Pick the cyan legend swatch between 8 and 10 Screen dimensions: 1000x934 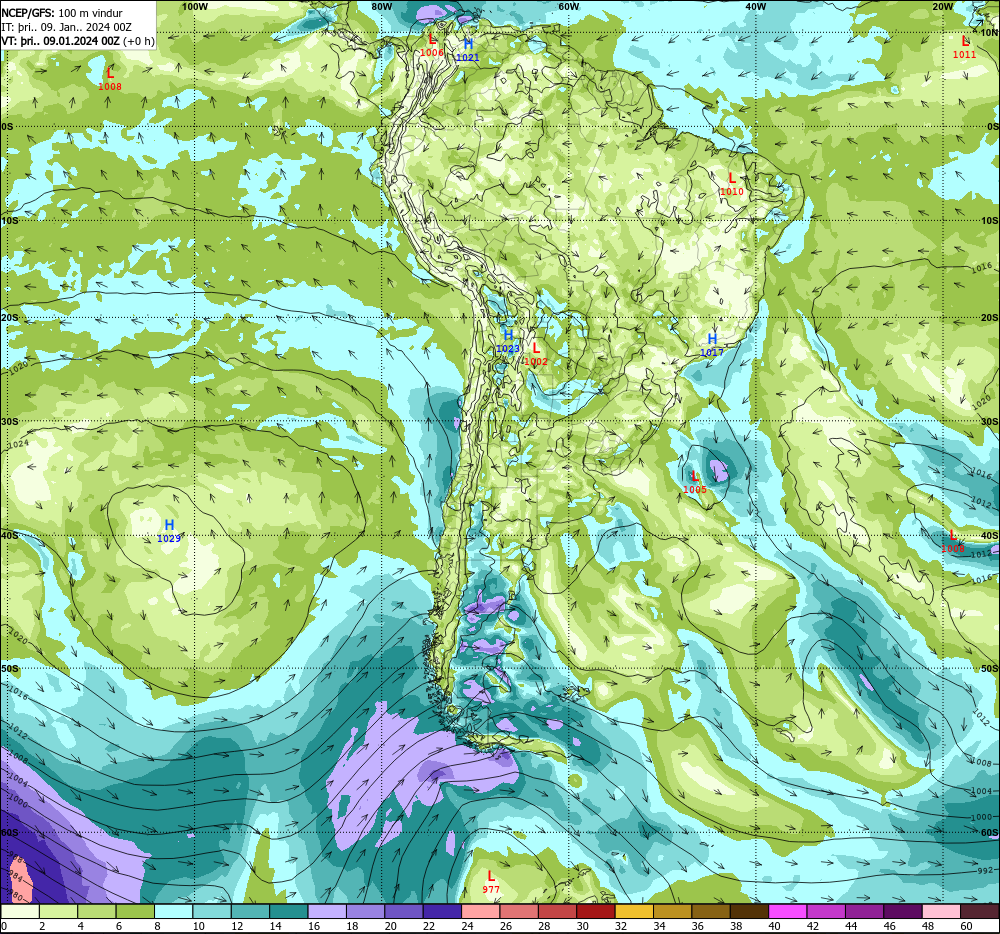click(x=173, y=912)
